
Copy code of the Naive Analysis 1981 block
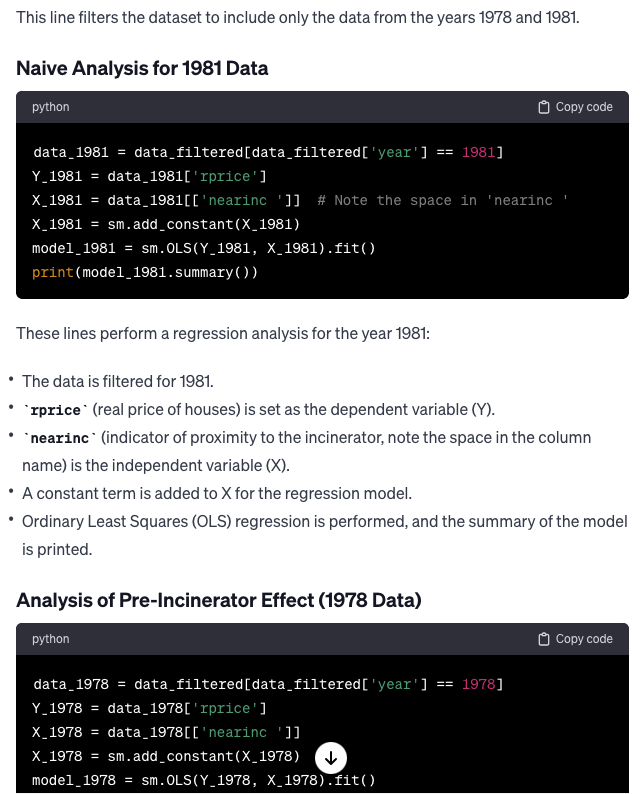[x=575, y=107]
